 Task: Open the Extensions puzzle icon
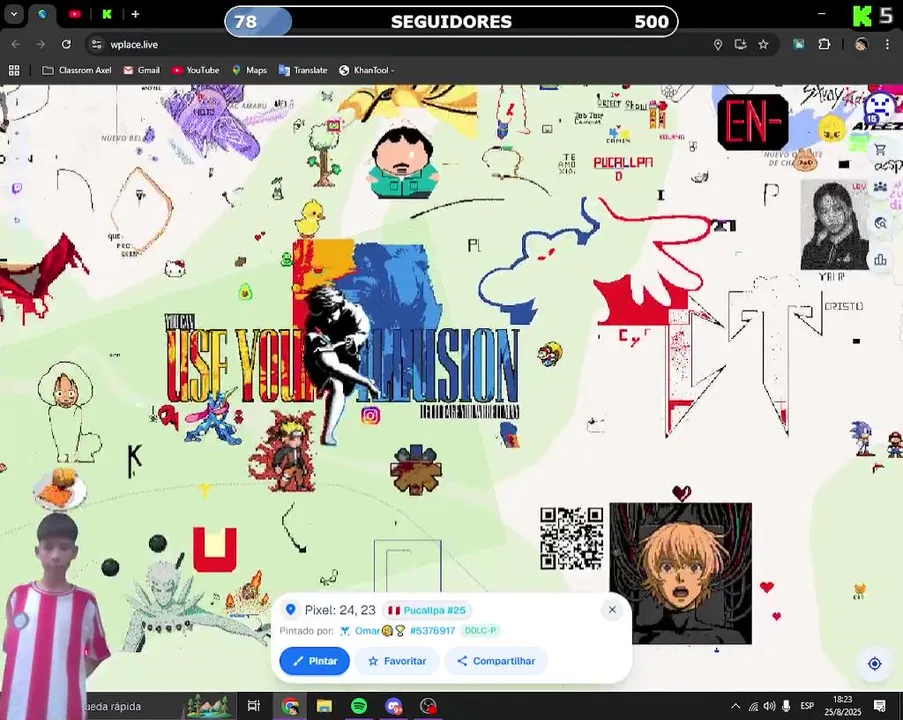coord(824,44)
